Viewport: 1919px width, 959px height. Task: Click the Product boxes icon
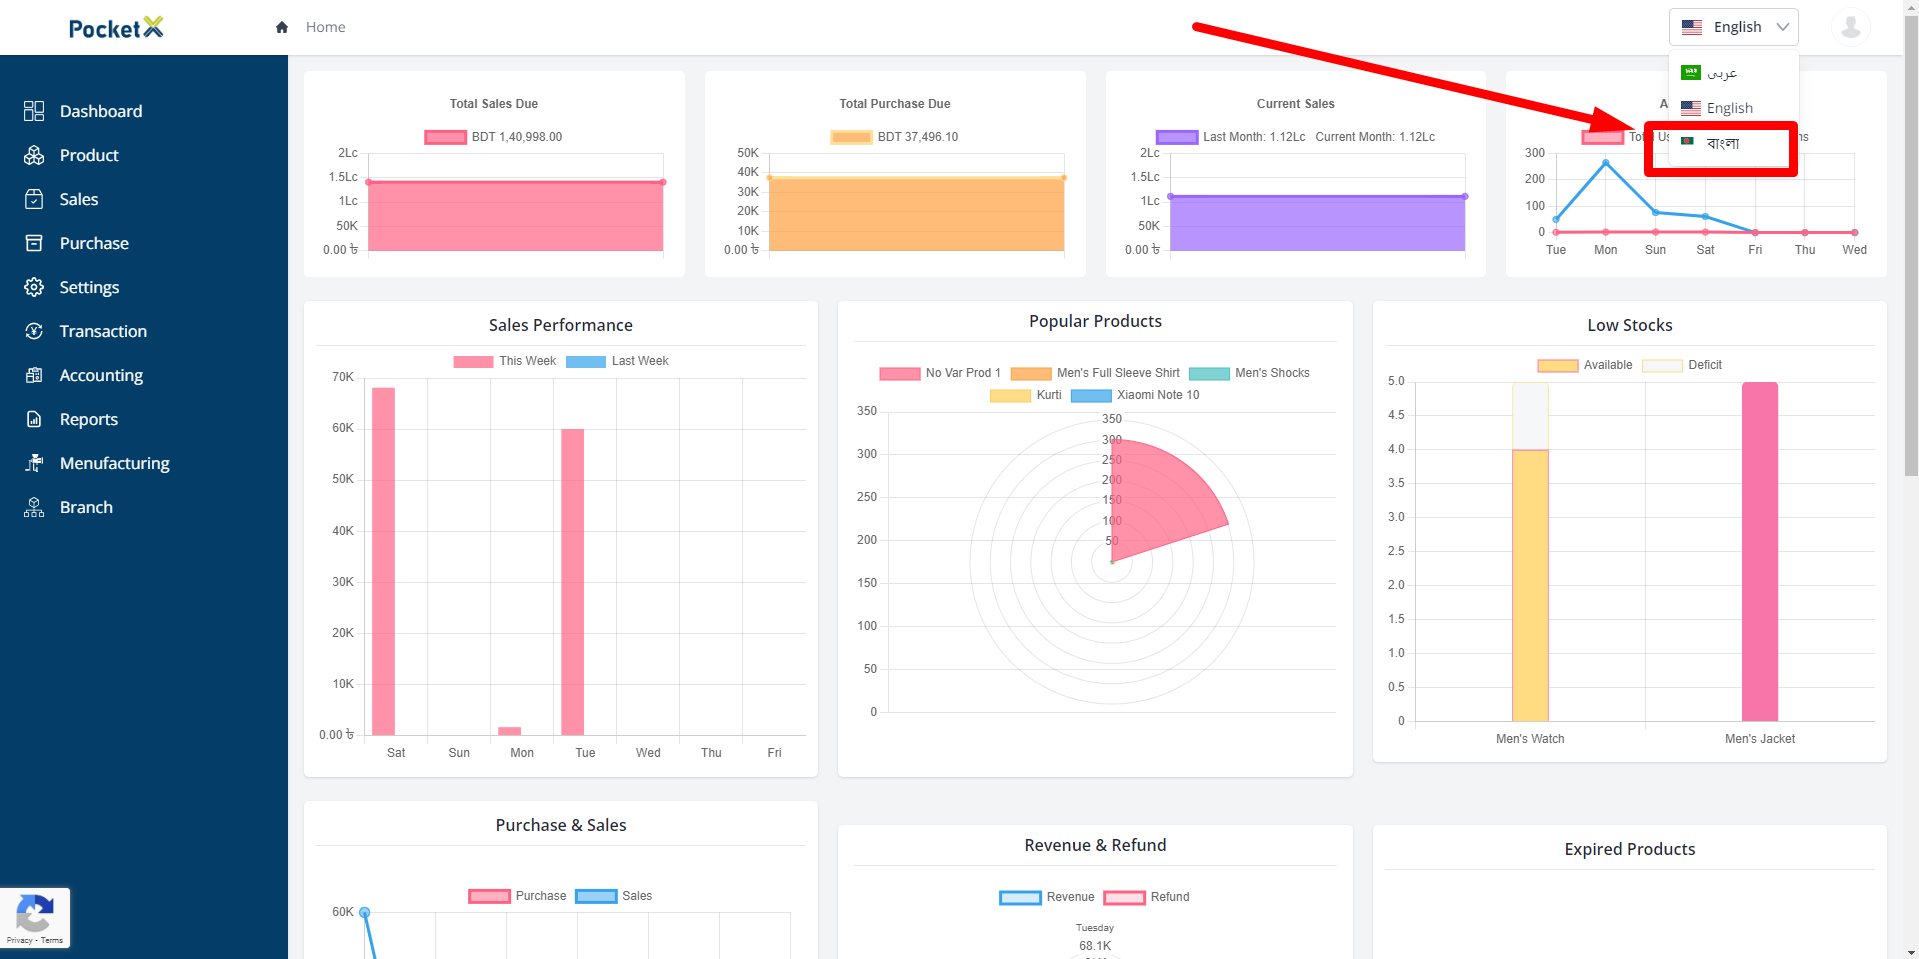[x=34, y=155]
